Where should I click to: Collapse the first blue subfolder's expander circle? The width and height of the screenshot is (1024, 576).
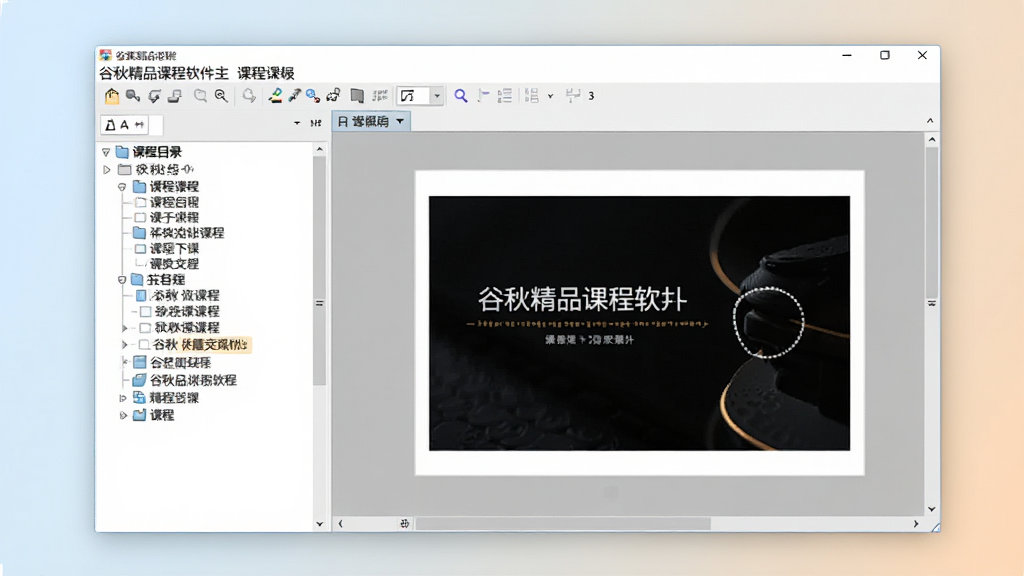122,187
